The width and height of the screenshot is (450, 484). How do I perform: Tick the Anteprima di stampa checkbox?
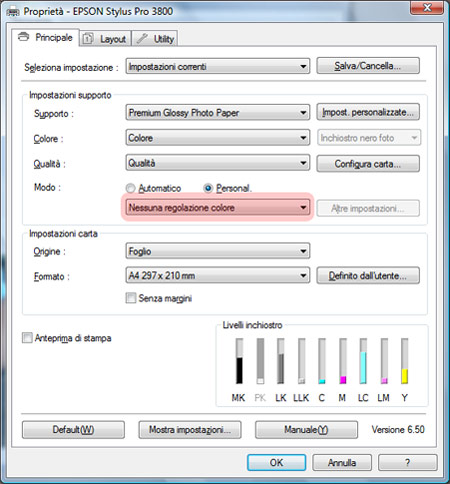27,338
